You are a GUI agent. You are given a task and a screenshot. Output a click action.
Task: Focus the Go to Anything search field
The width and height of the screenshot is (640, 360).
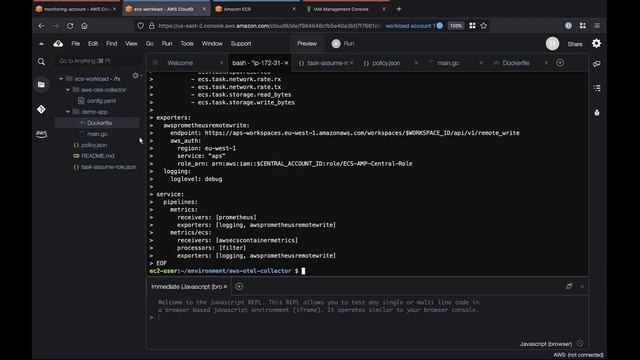[98, 61]
